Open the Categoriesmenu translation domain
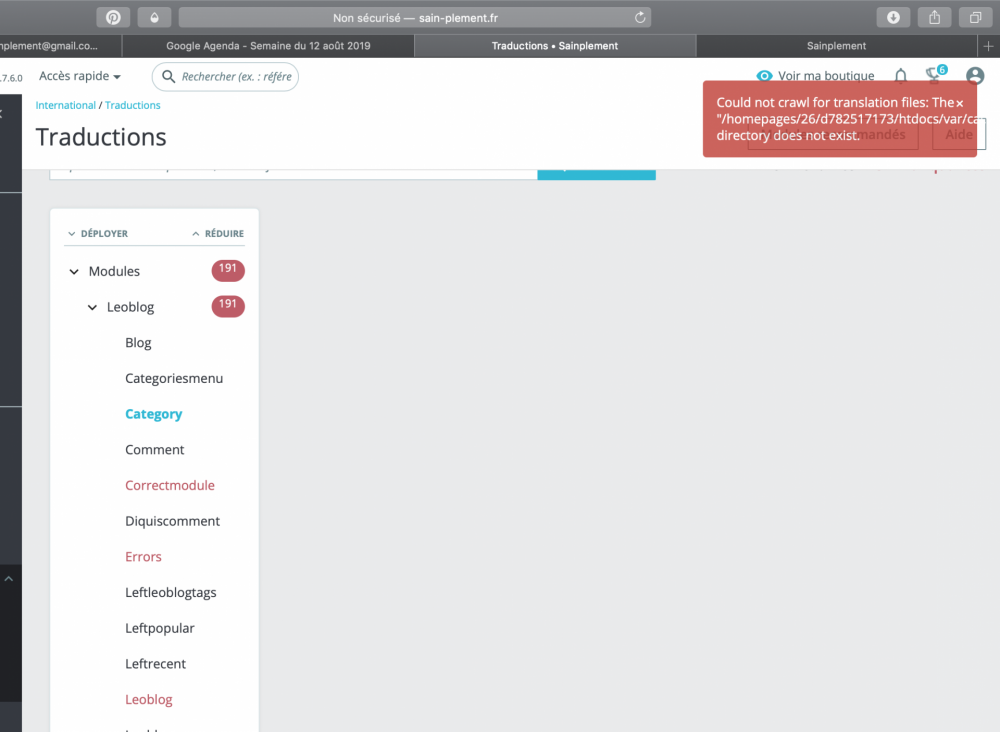The height and width of the screenshot is (732, 1000). (174, 379)
